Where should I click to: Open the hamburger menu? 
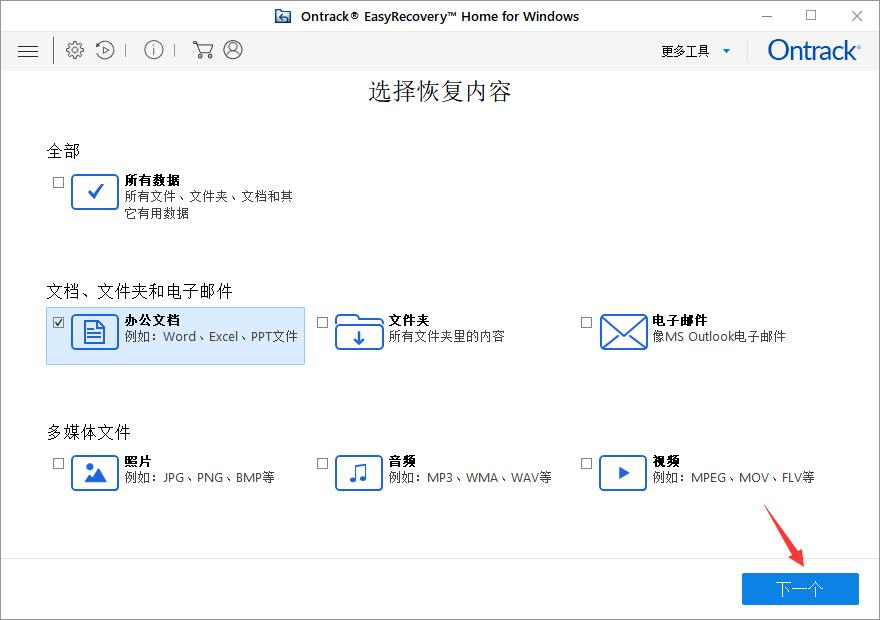click(28, 51)
